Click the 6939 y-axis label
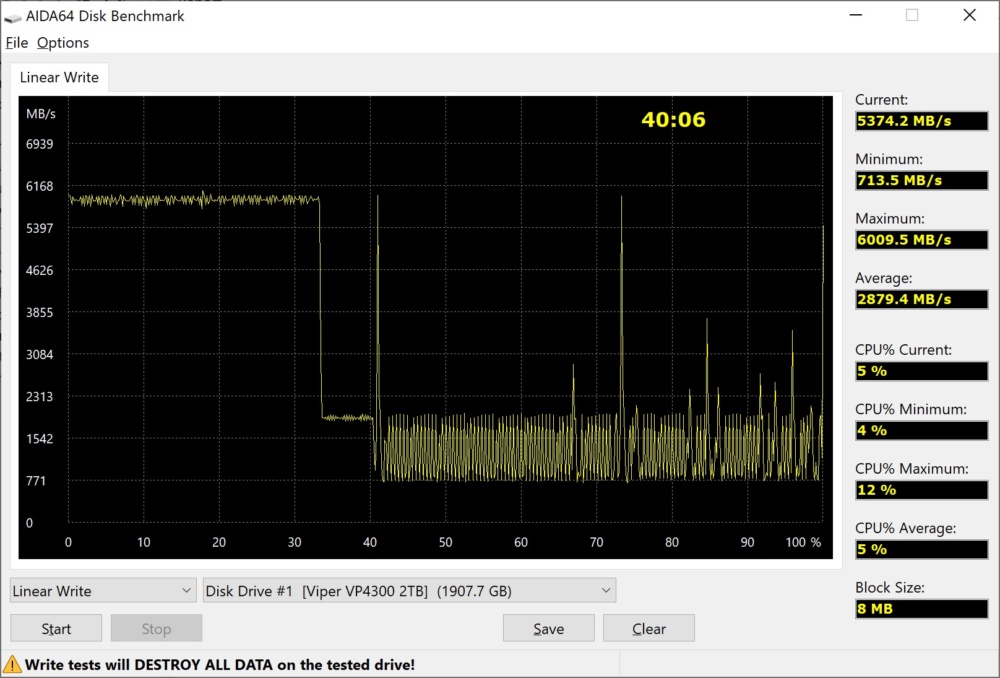1000x678 pixels. pyautogui.click(x=40, y=144)
